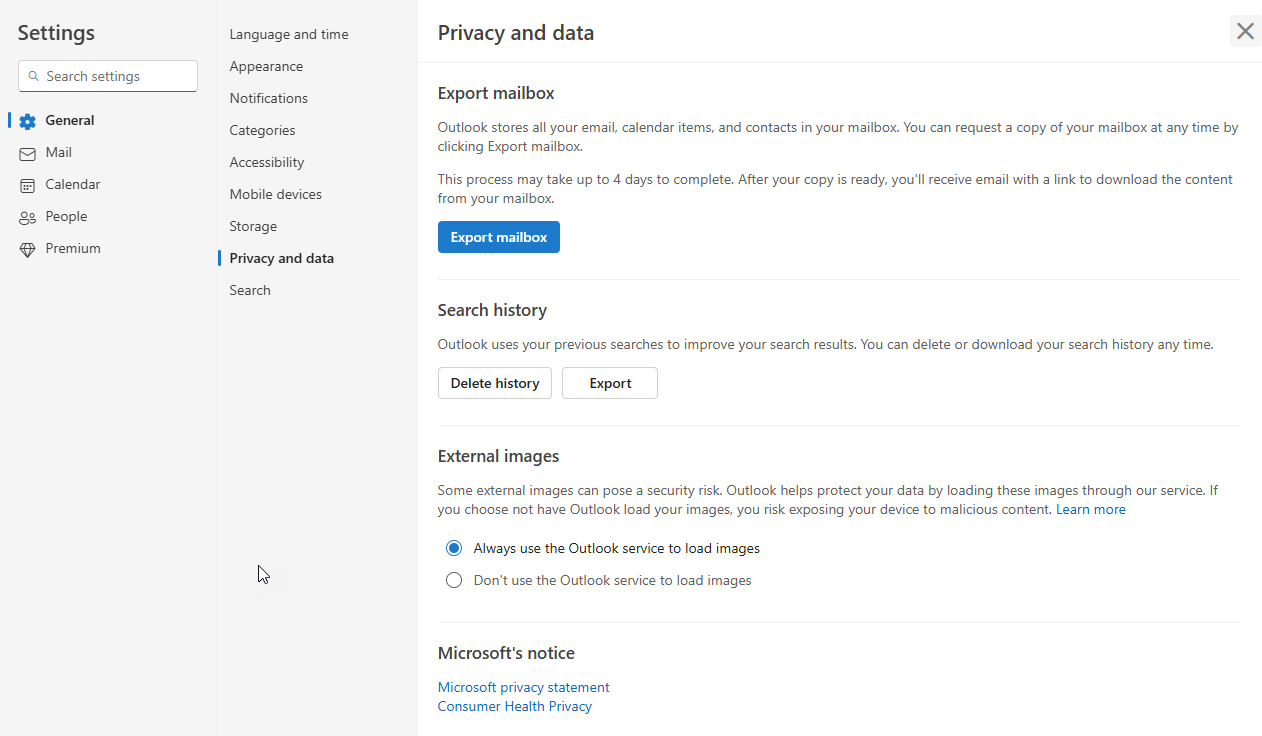
Task: Select the General label in sidebar
Action: 70,120
